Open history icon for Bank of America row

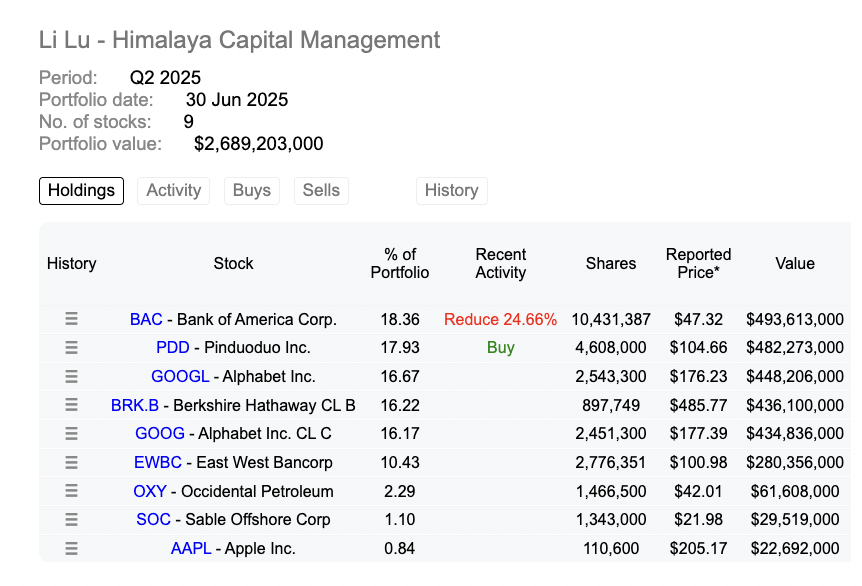coord(71,319)
